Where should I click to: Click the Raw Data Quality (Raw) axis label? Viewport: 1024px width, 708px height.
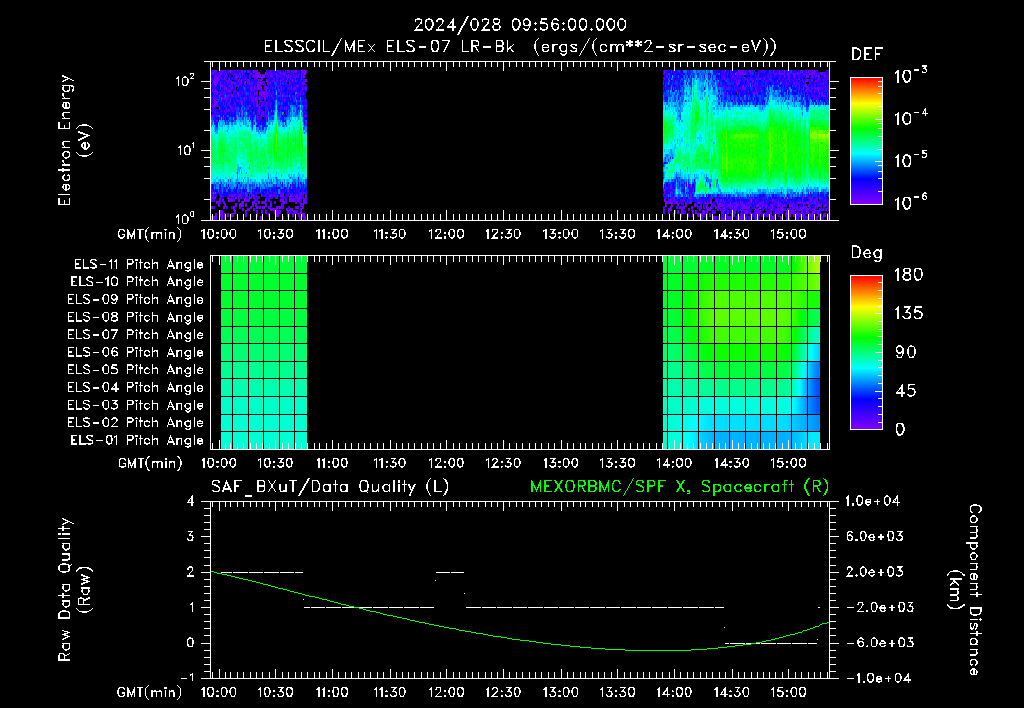point(74,590)
